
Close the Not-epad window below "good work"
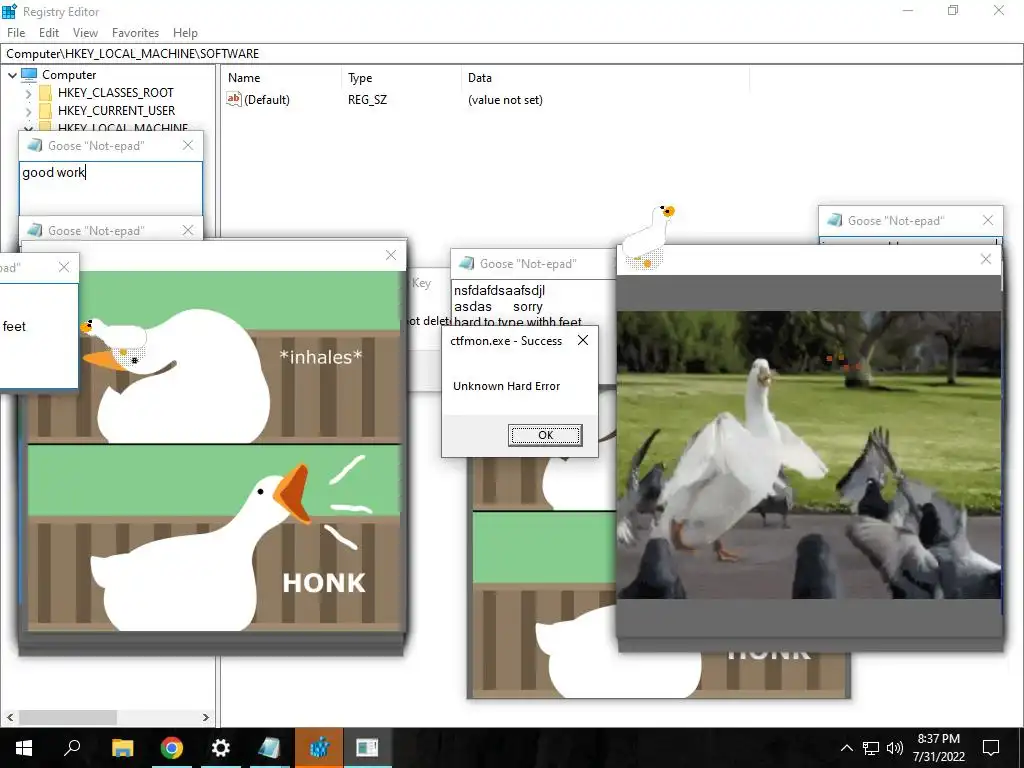188,230
